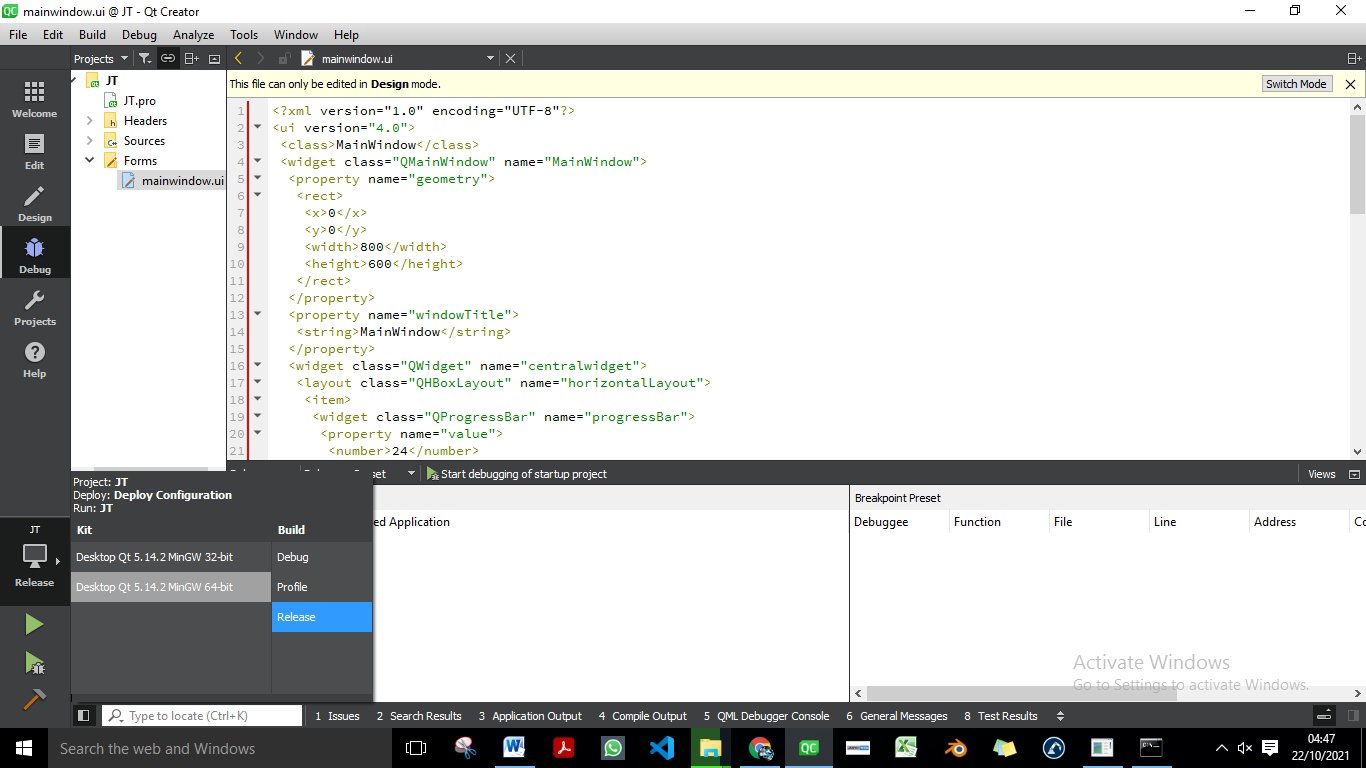The width and height of the screenshot is (1366, 768).
Task: Start debugging with the bug-run icon
Action: (34, 662)
